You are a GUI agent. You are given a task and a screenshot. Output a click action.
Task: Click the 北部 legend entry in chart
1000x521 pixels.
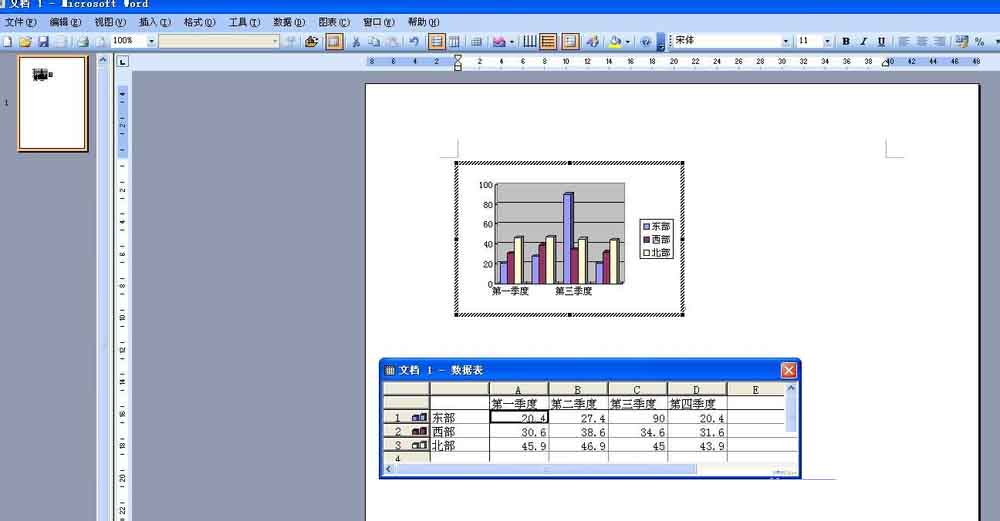(x=656, y=253)
